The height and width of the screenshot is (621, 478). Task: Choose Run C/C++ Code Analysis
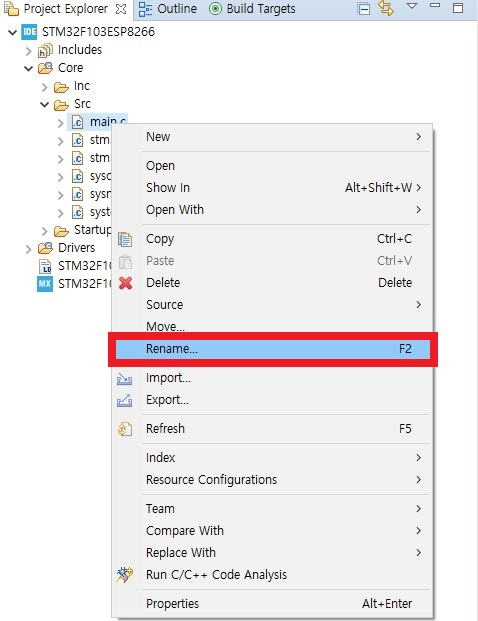click(x=272, y=575)
